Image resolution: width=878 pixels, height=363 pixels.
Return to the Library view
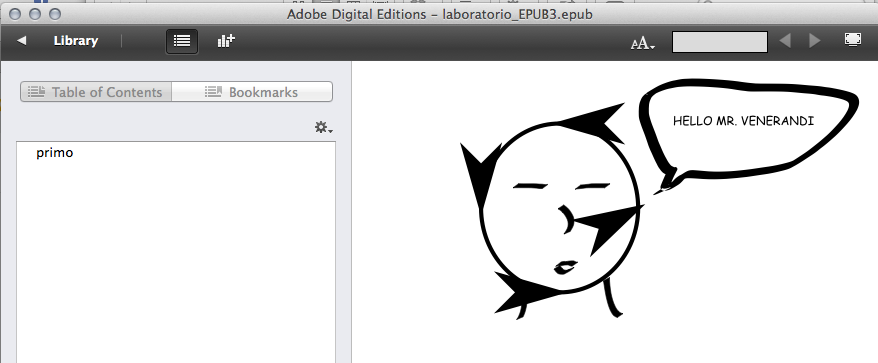pyautogui.click(x=76, y=41)
